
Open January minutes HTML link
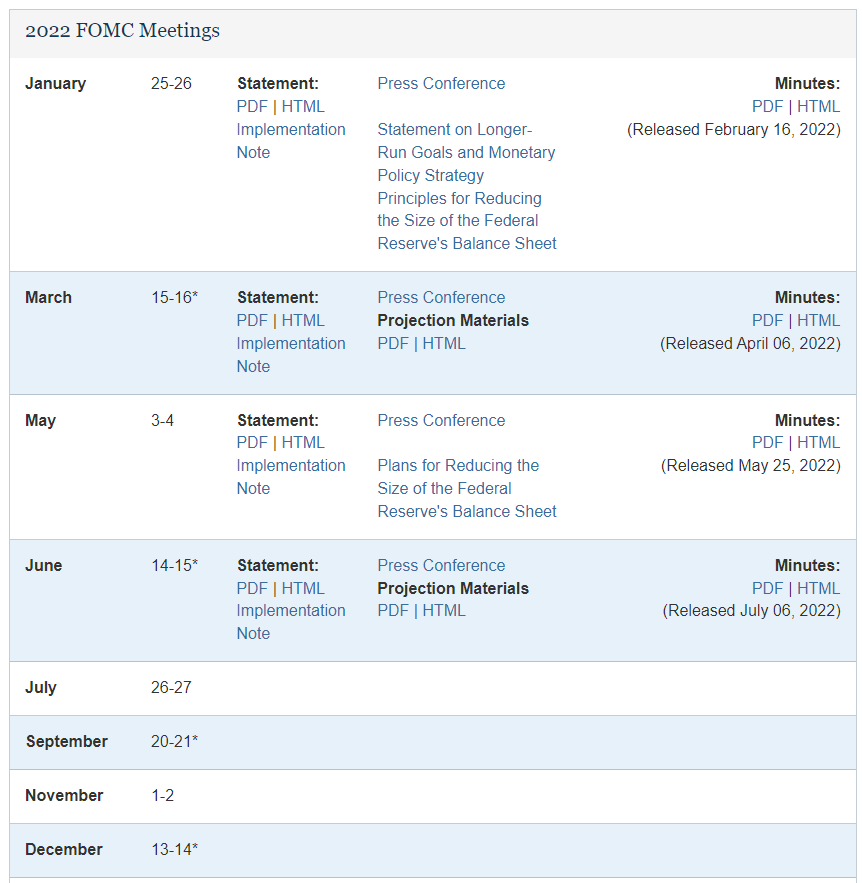pyautogui.click(x=818, y=106)
